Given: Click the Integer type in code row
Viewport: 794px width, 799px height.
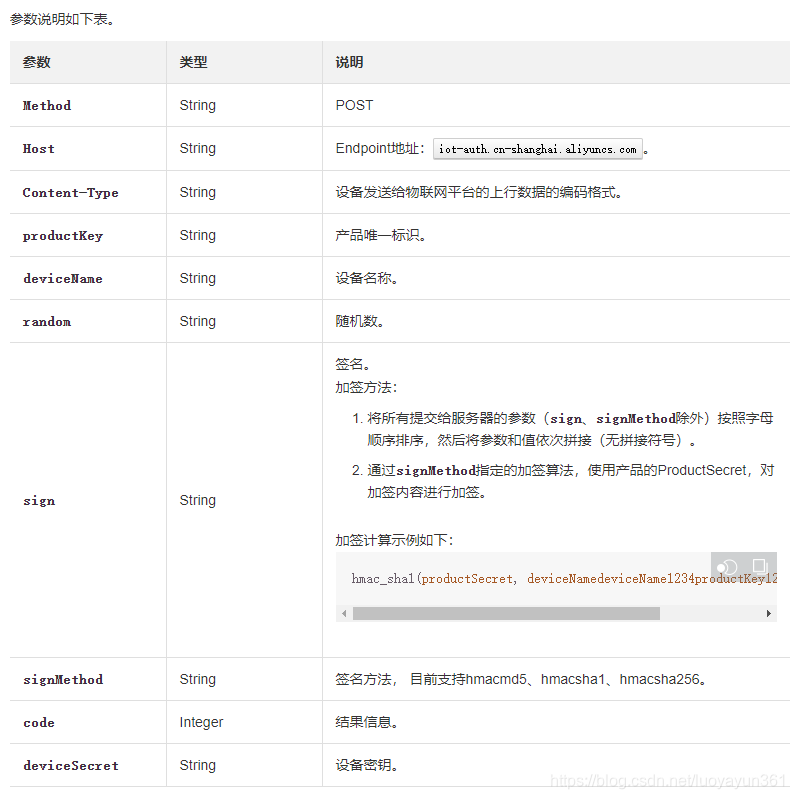Looking at the screenshot, I should (201, 723).
